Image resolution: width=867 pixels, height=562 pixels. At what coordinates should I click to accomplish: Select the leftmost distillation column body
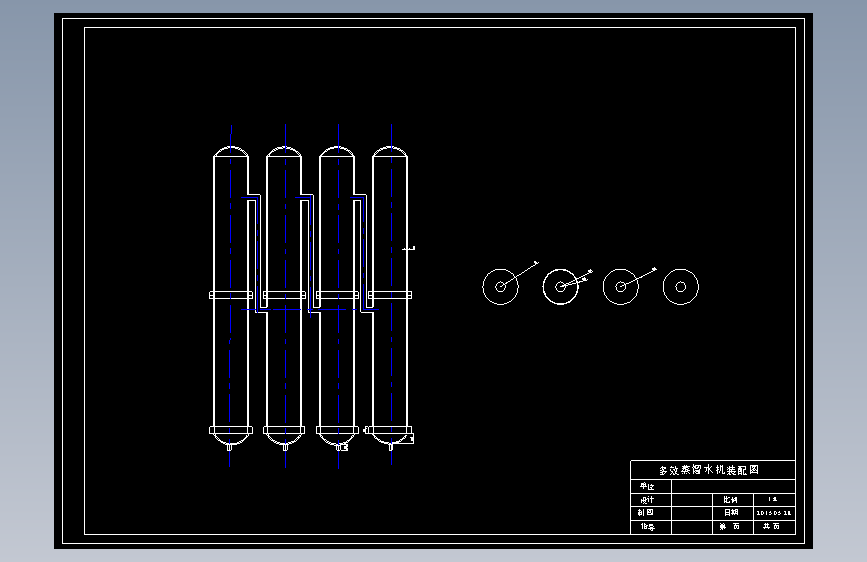[x=231, y=299]
